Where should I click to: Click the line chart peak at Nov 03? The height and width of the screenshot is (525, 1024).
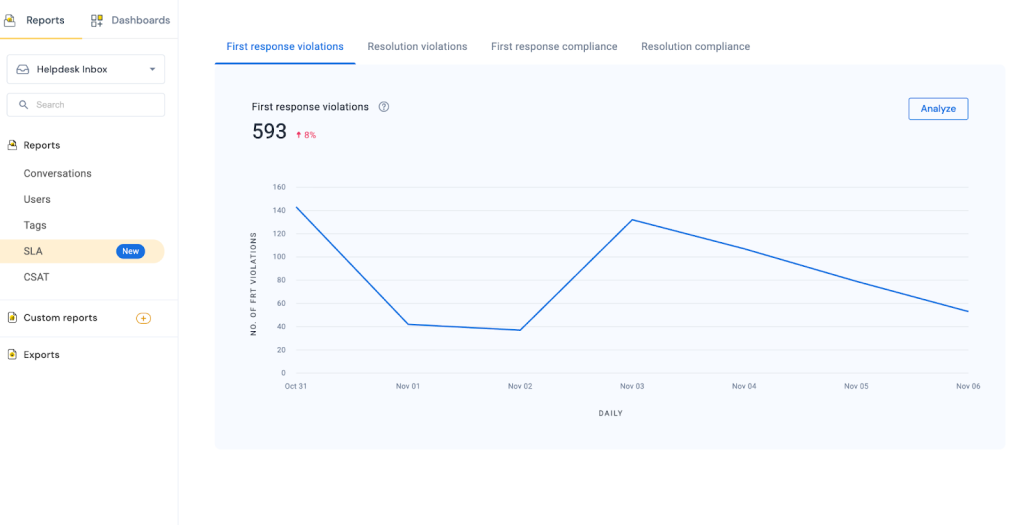[x=632, y=219]
